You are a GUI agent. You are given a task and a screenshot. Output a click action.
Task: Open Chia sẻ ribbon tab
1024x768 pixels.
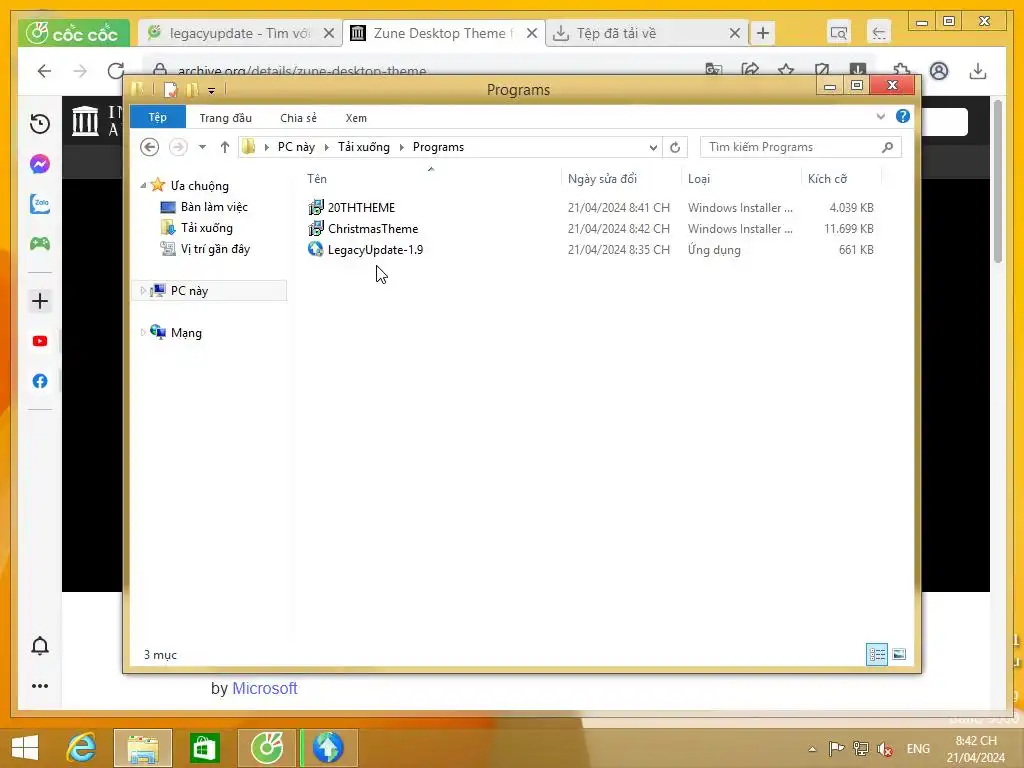tap(298, 118)
